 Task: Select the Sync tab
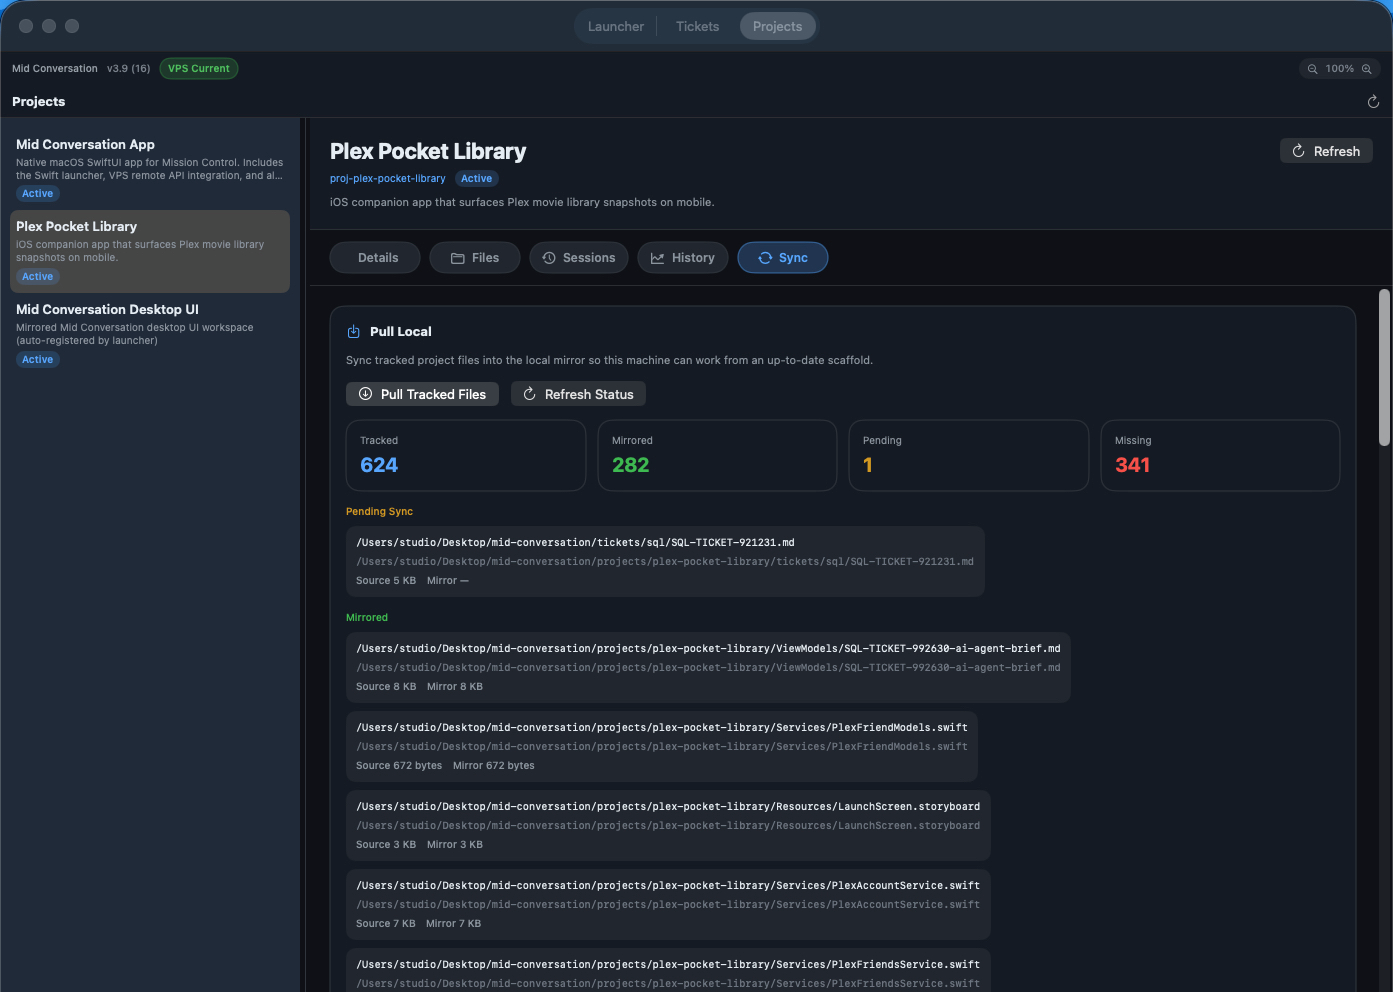click(x=782, y=258)
